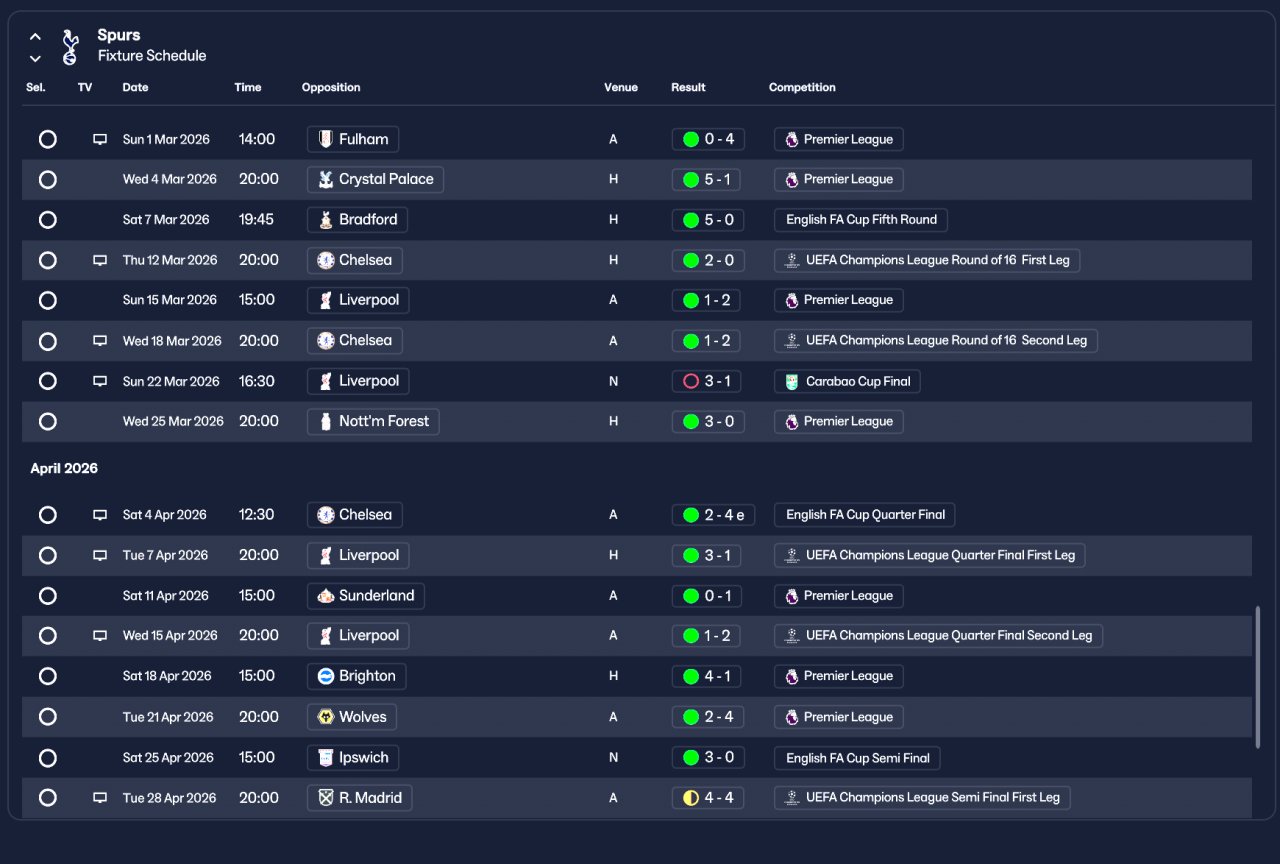
Task: Click the Carabao Cup logo icon
Action: (792, 381)
